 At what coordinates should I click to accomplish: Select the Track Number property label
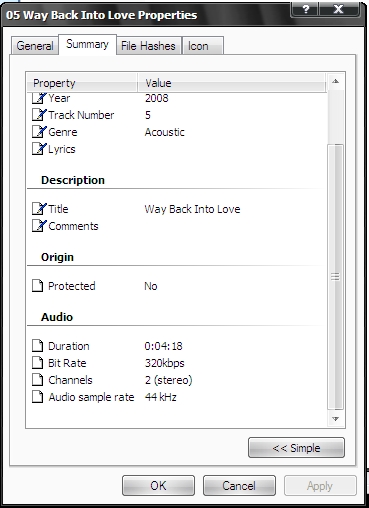81,115
